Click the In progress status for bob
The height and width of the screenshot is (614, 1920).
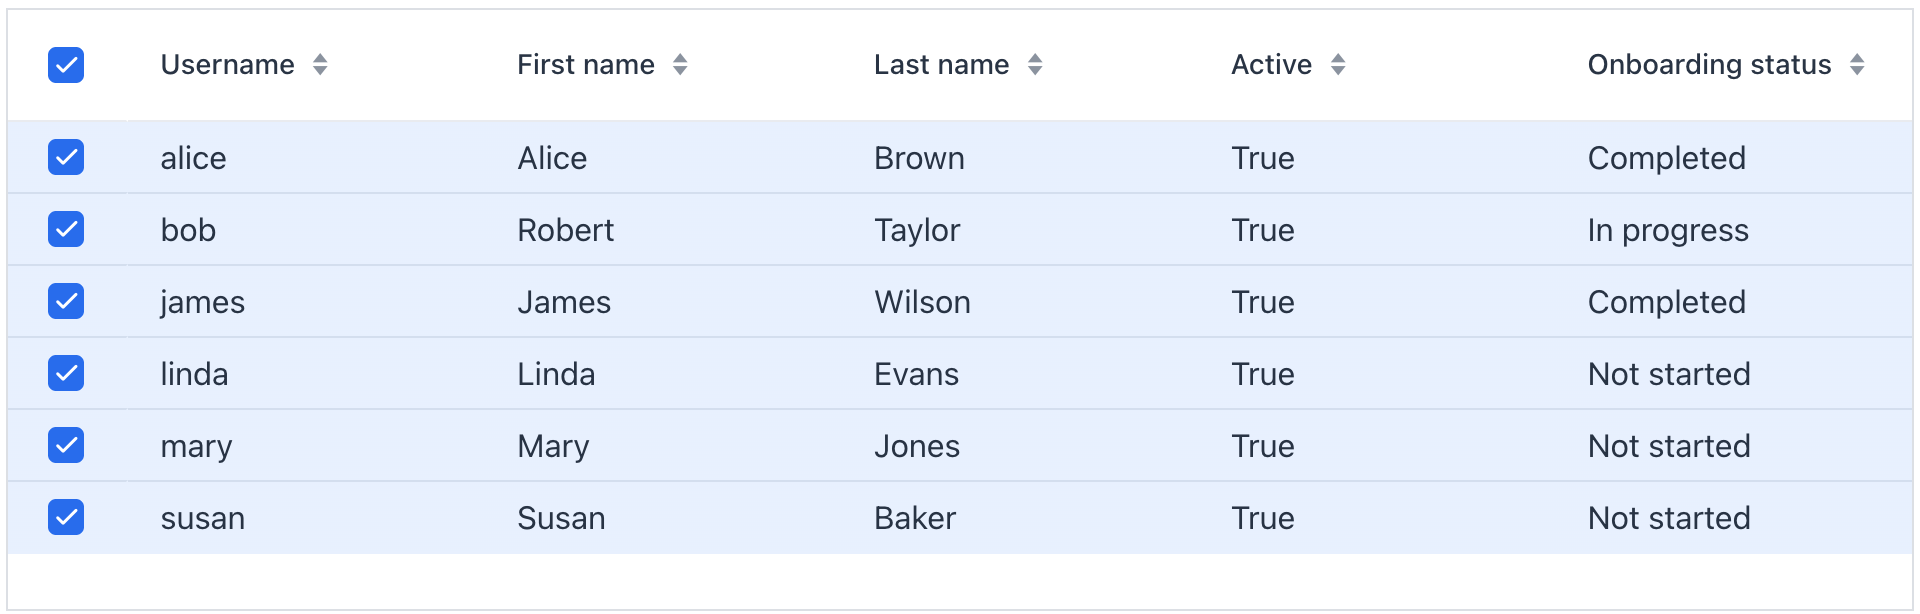(x=1668, y=229)
